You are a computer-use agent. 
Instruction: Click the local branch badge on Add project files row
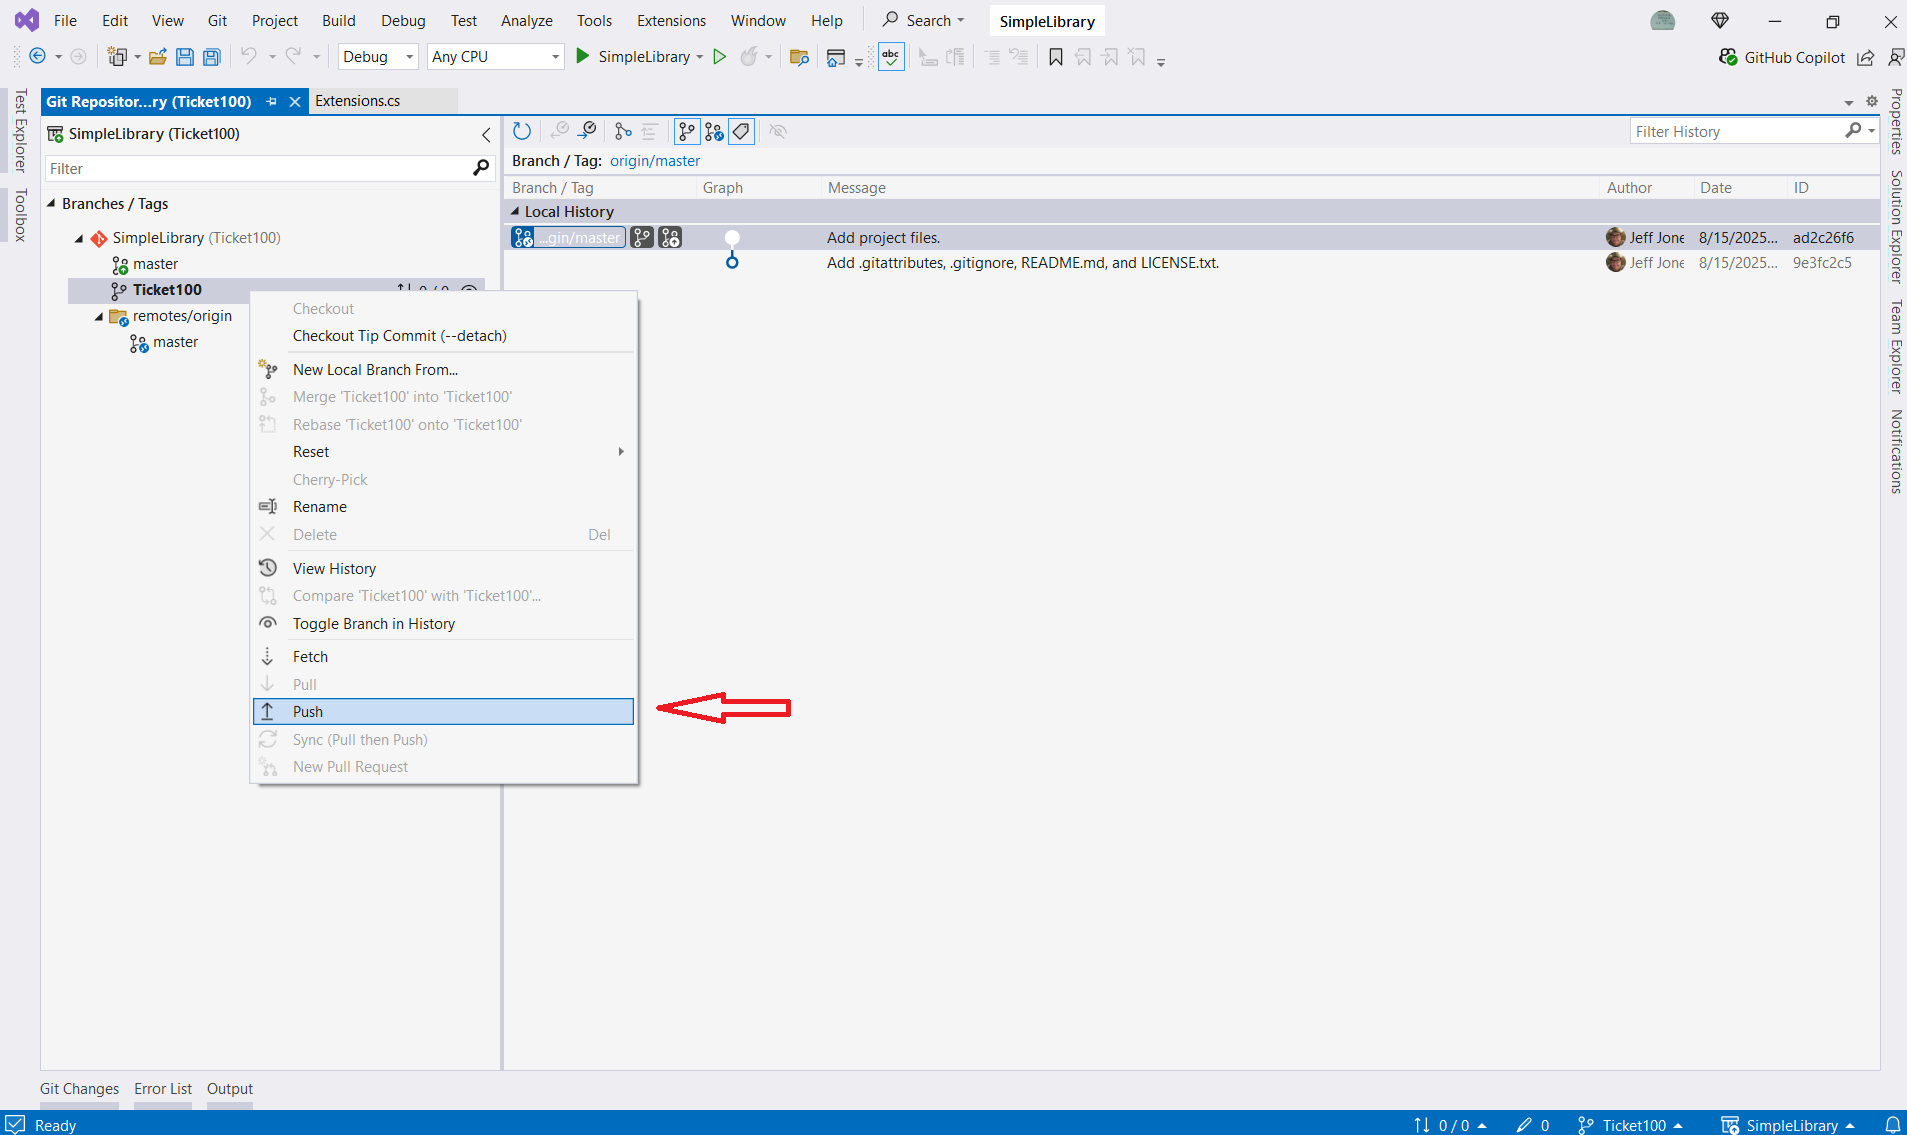pos(642,238)
